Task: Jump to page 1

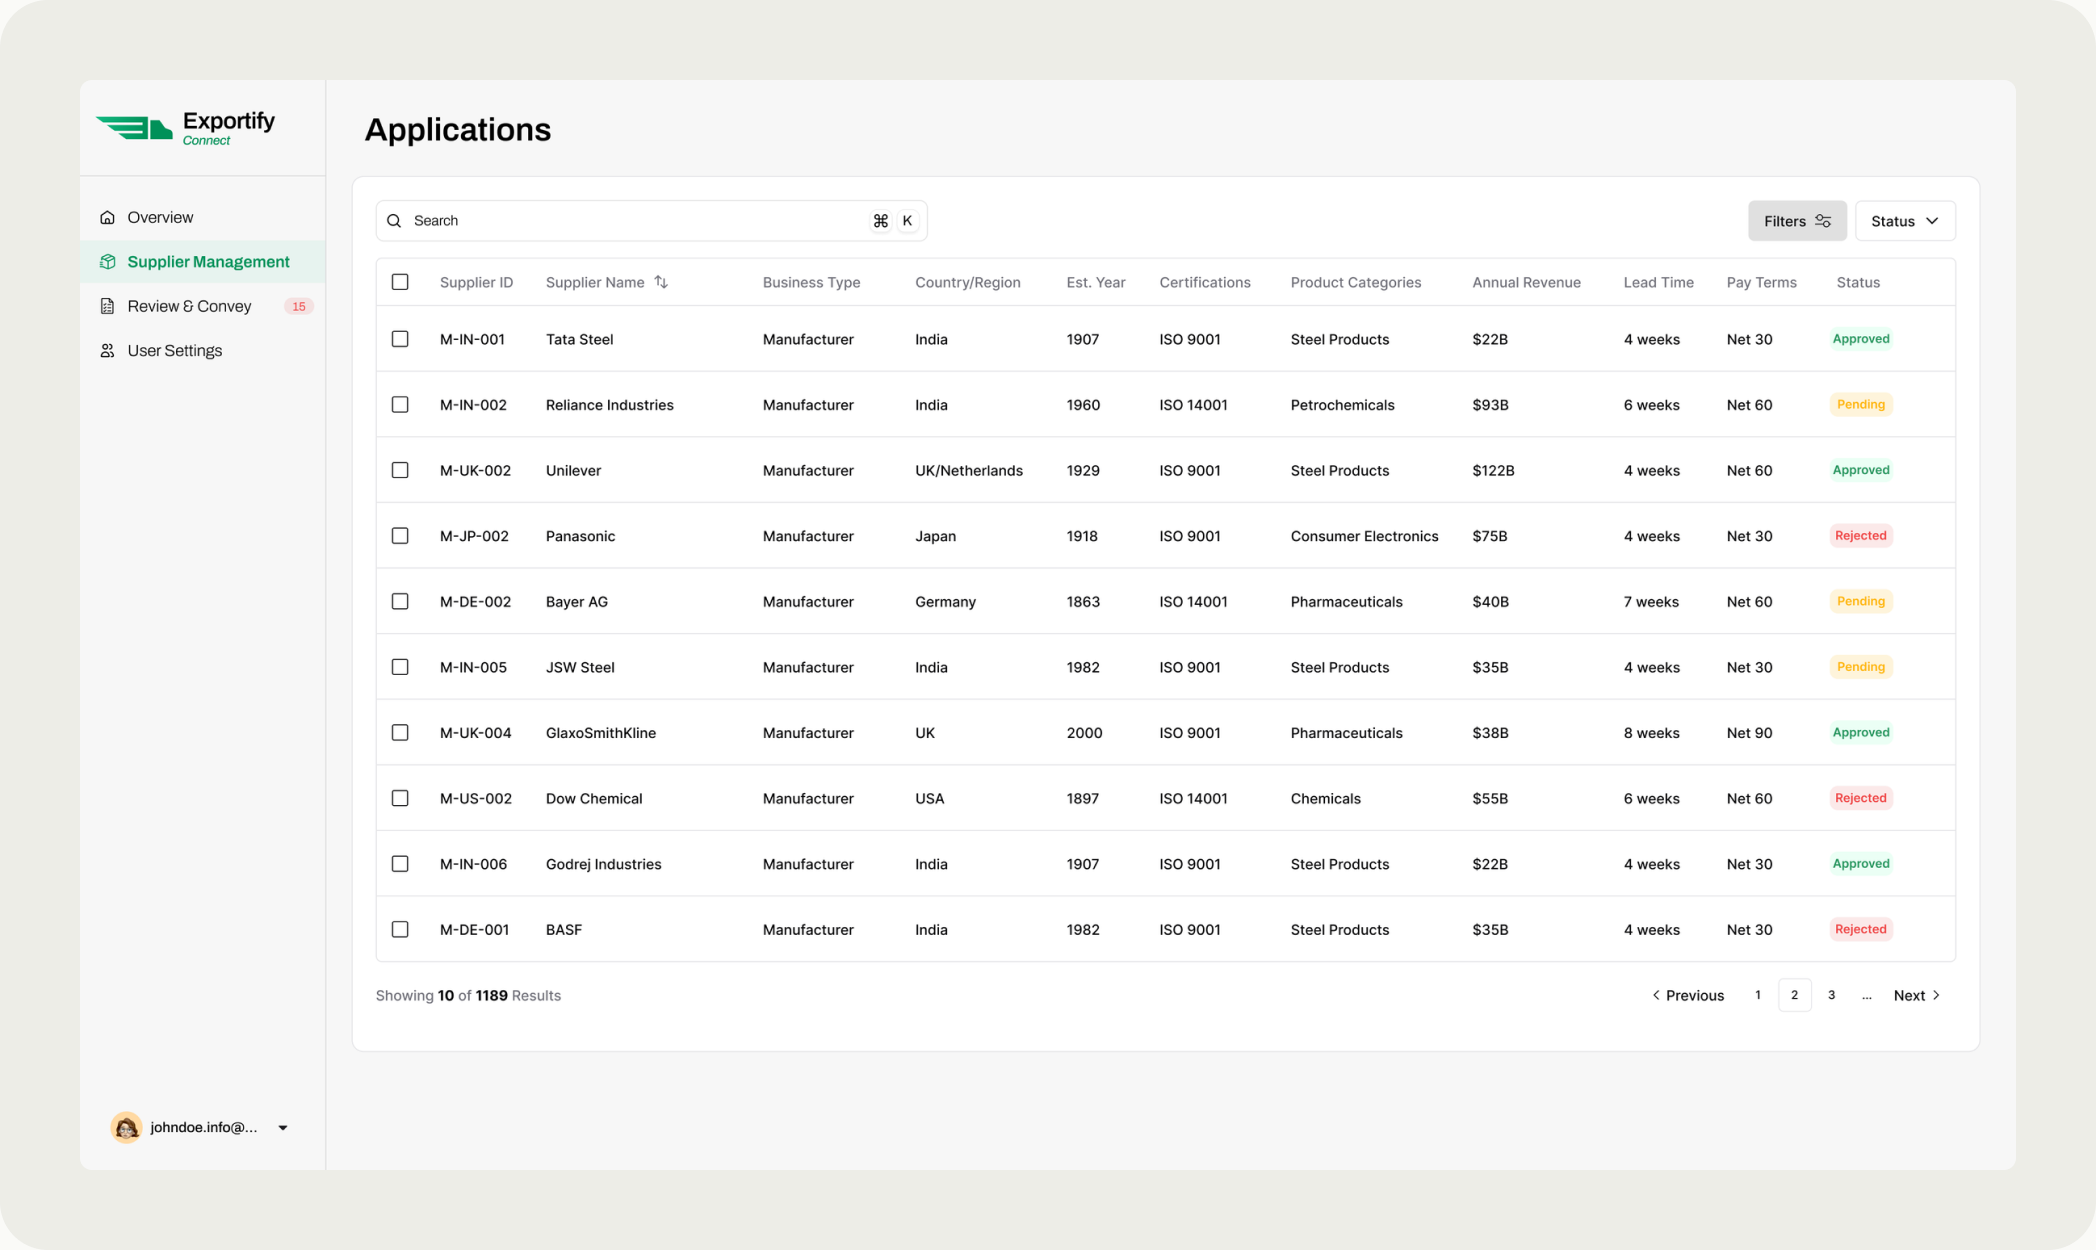Action: [x=1757, y=996]
